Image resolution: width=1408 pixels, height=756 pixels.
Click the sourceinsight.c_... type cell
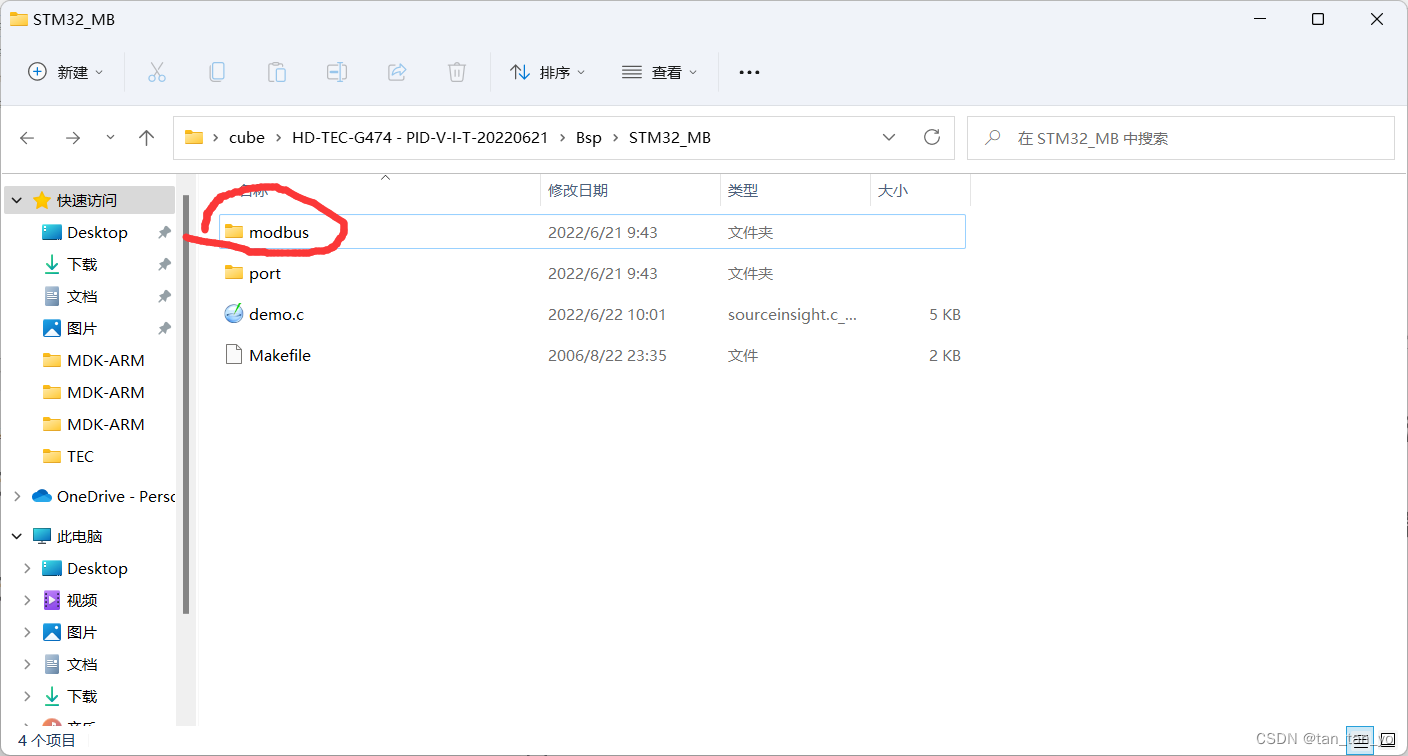[792, 314]
